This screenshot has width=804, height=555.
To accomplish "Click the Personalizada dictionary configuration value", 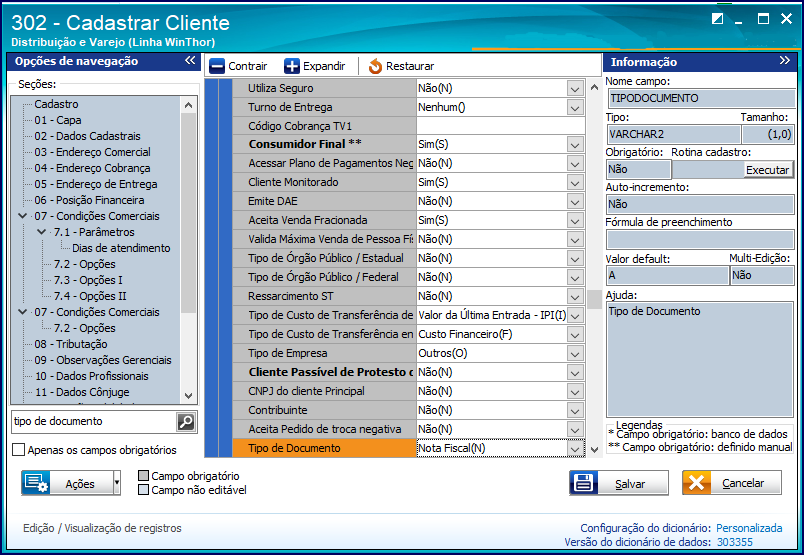I will [x=749, y=528].
